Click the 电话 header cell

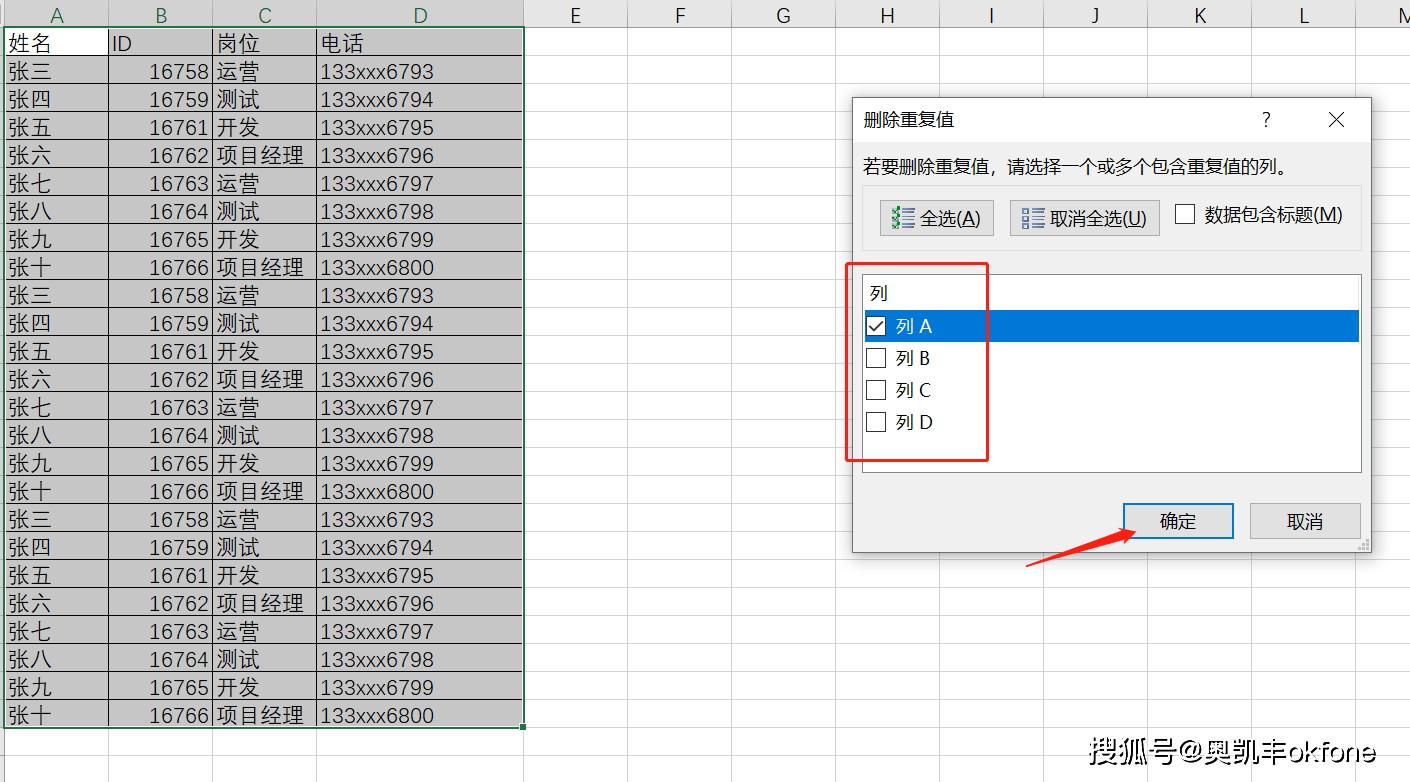[420, 43]
